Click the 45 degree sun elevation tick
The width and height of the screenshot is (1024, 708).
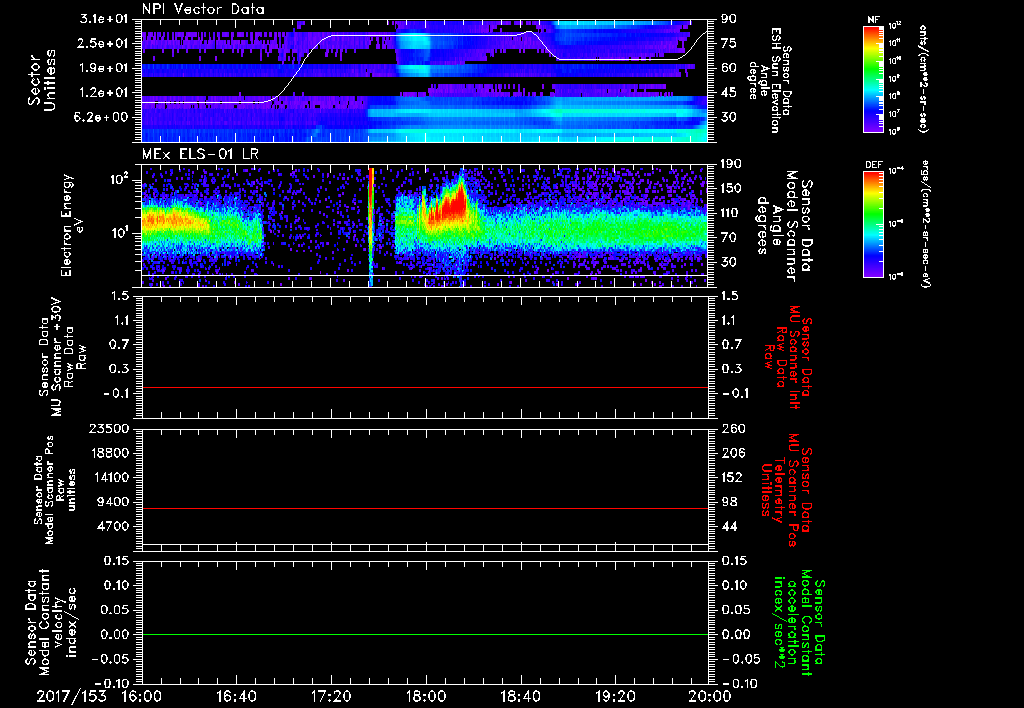[x=729, y=93]
